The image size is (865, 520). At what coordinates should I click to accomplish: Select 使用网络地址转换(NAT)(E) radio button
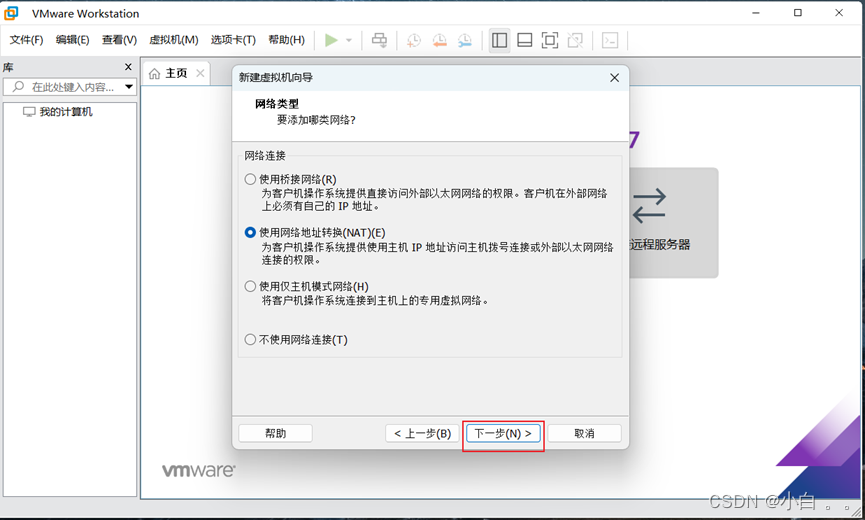250,233
